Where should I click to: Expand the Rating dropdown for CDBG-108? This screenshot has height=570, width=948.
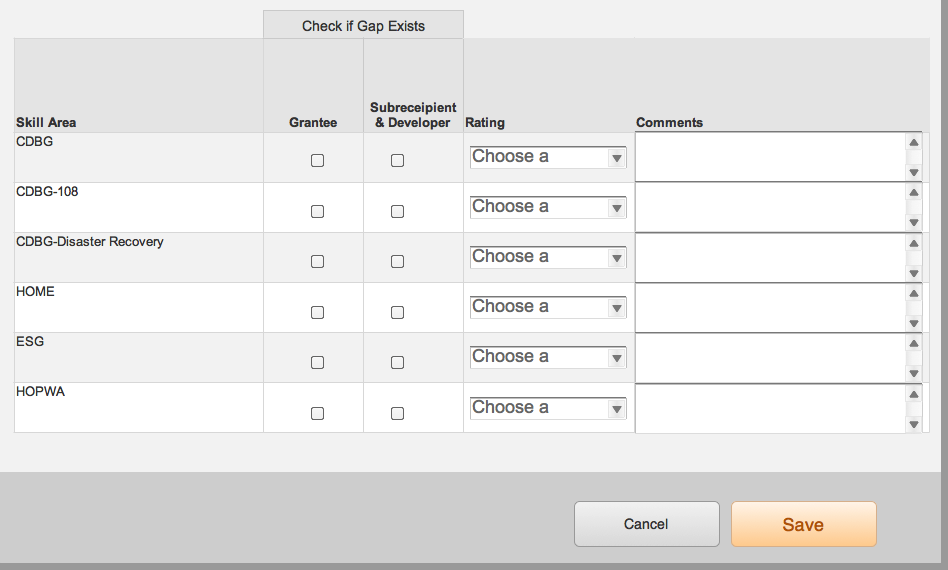point(548,207)
